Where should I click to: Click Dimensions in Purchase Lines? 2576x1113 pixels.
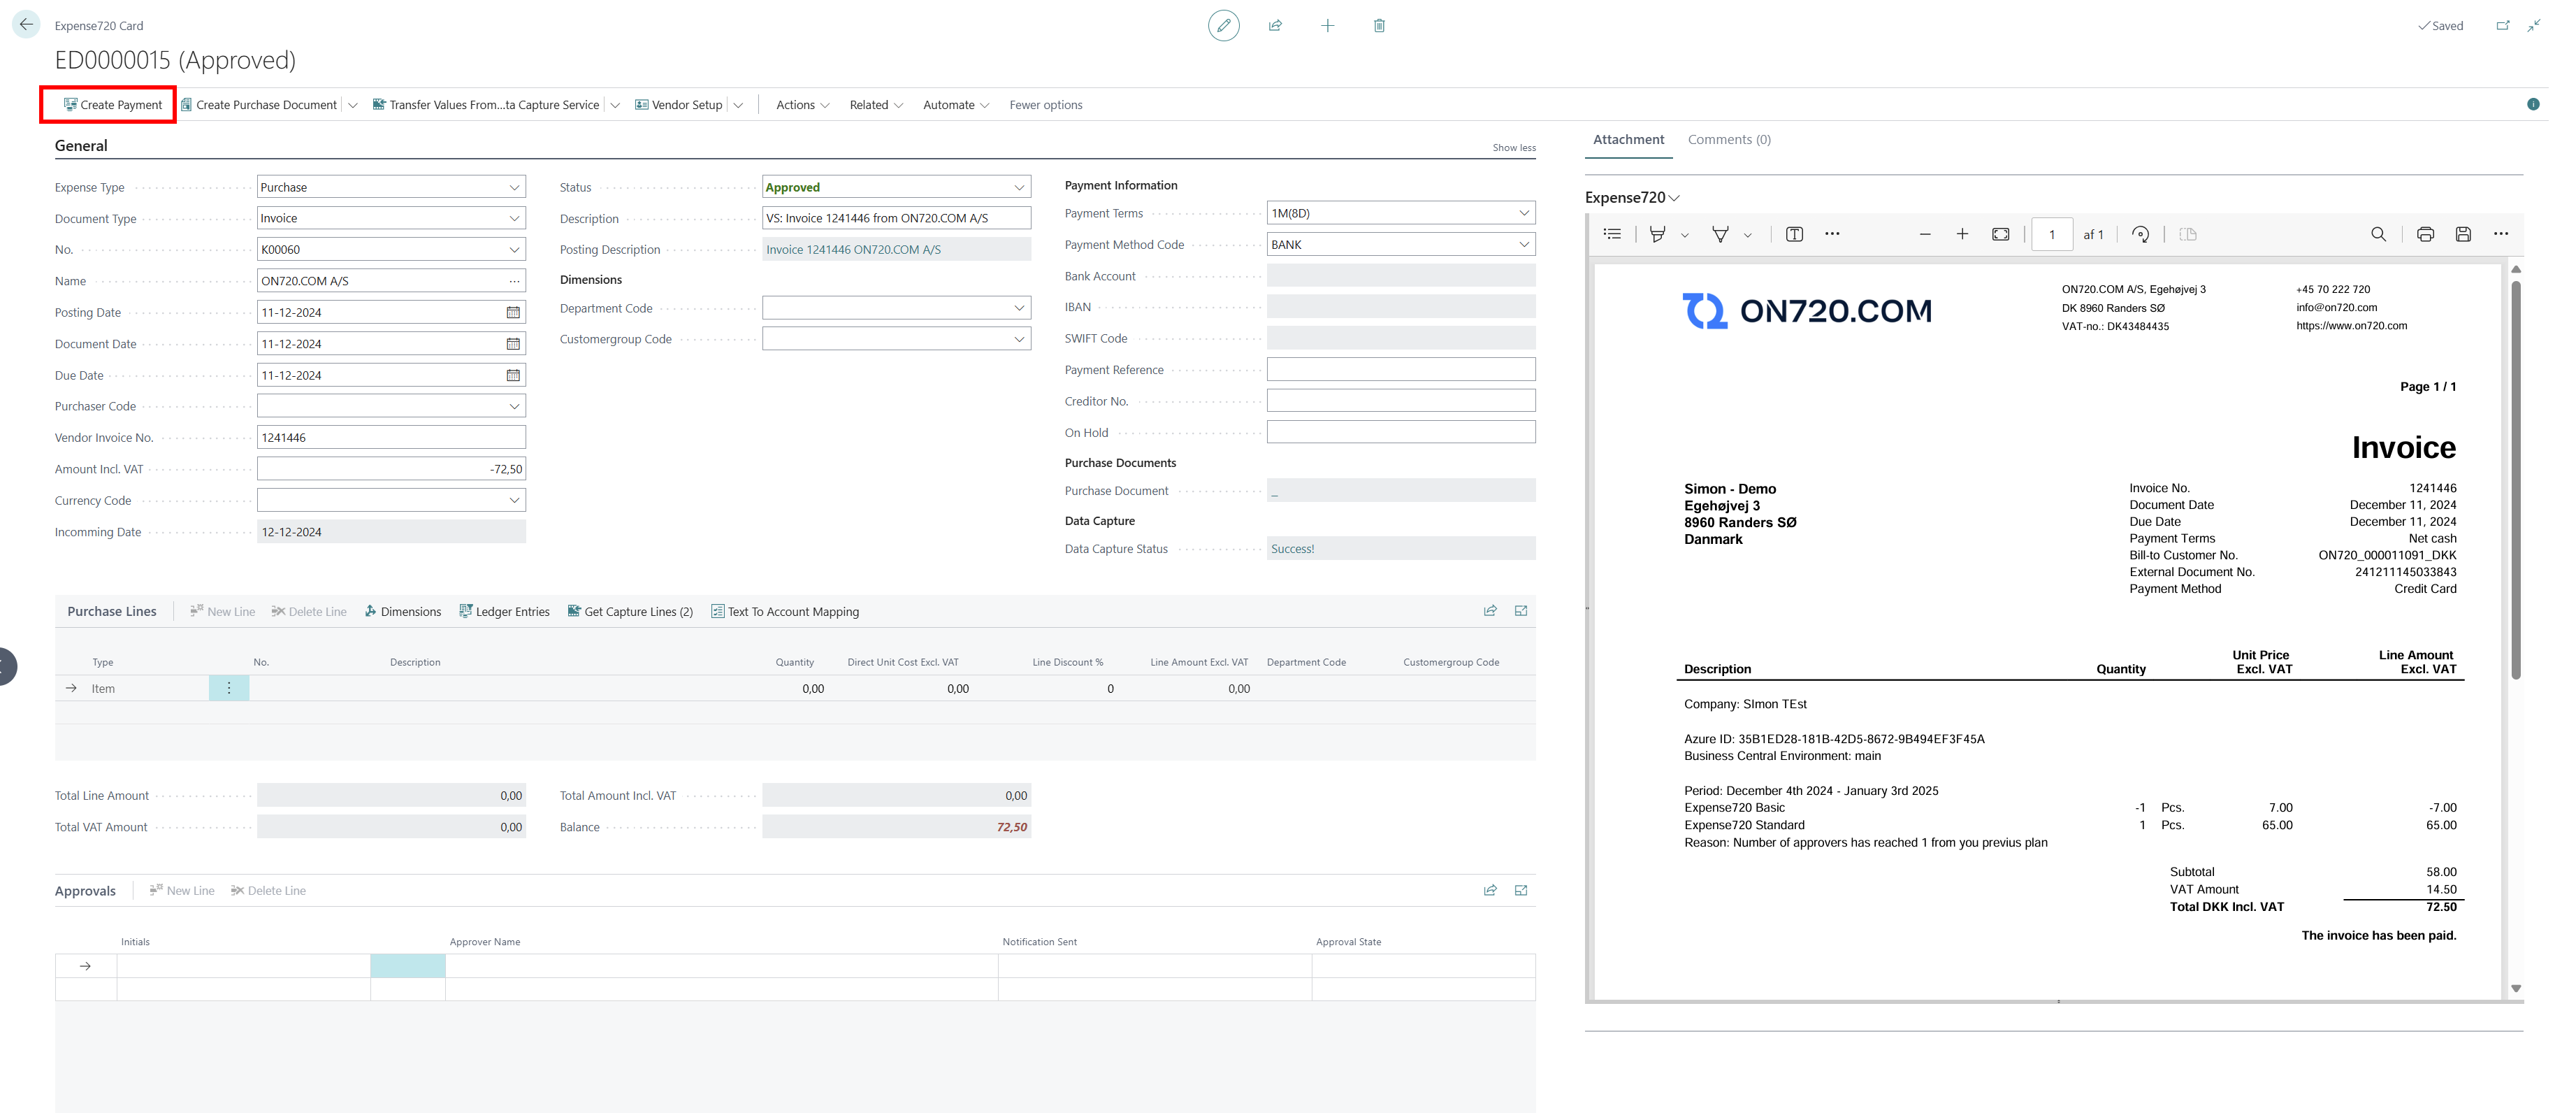coord(402,612)
